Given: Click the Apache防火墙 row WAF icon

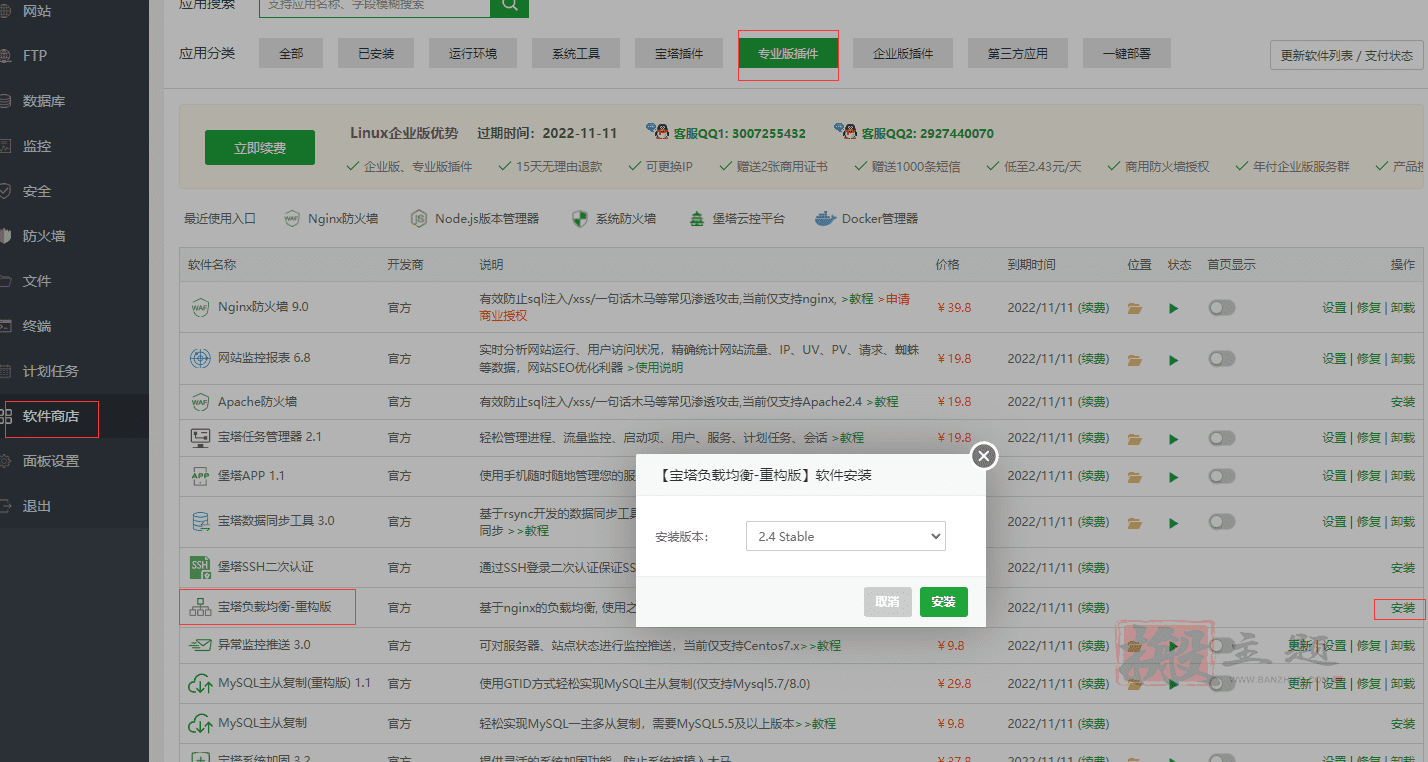Looking at the screenshot, I should click(199, 402).
